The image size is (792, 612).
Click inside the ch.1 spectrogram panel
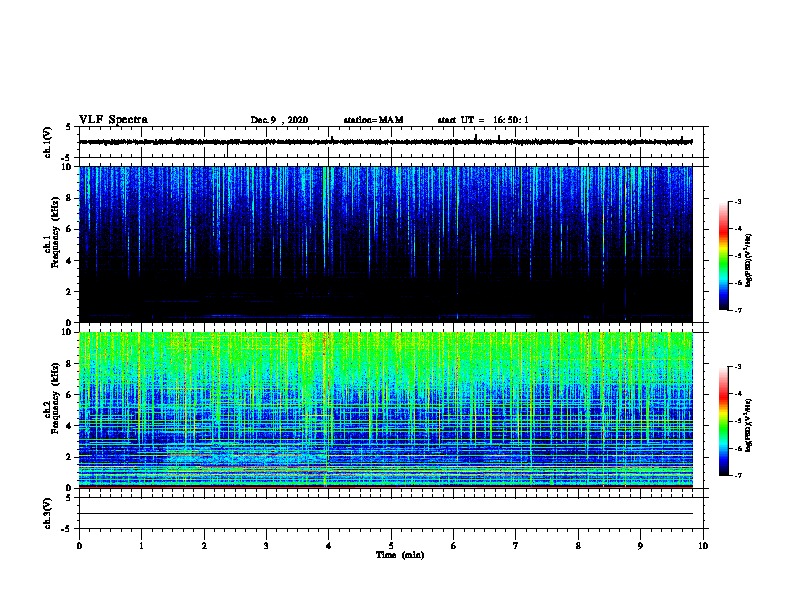click(386, 244)
